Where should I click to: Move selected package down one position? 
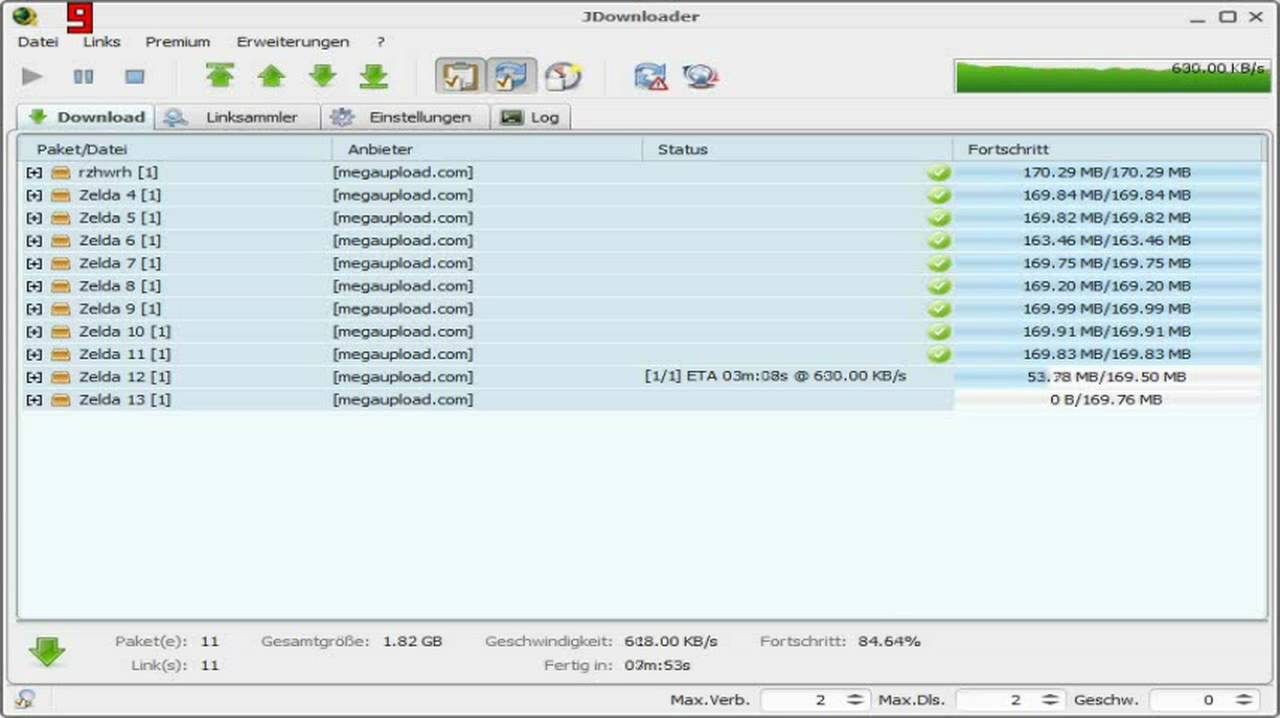pyautogui.click(x=322, y=76)
